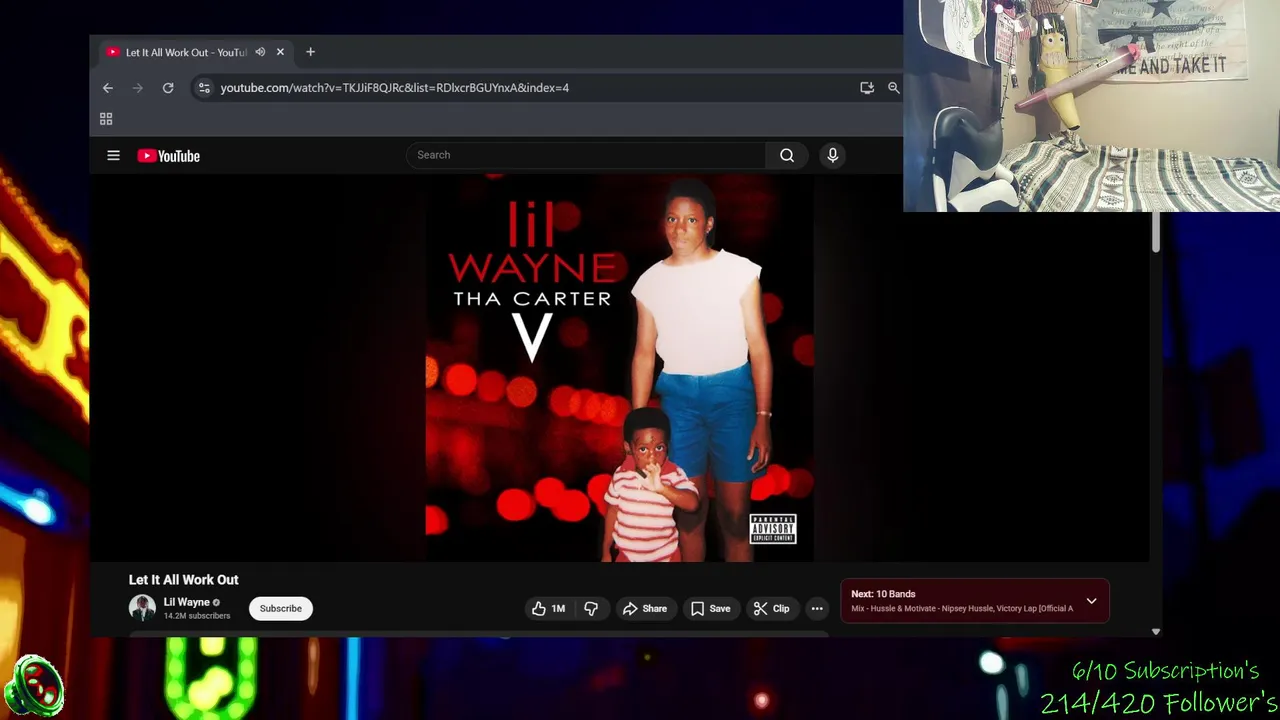Open YouTube hamburger guide menu

pos(114,156)
